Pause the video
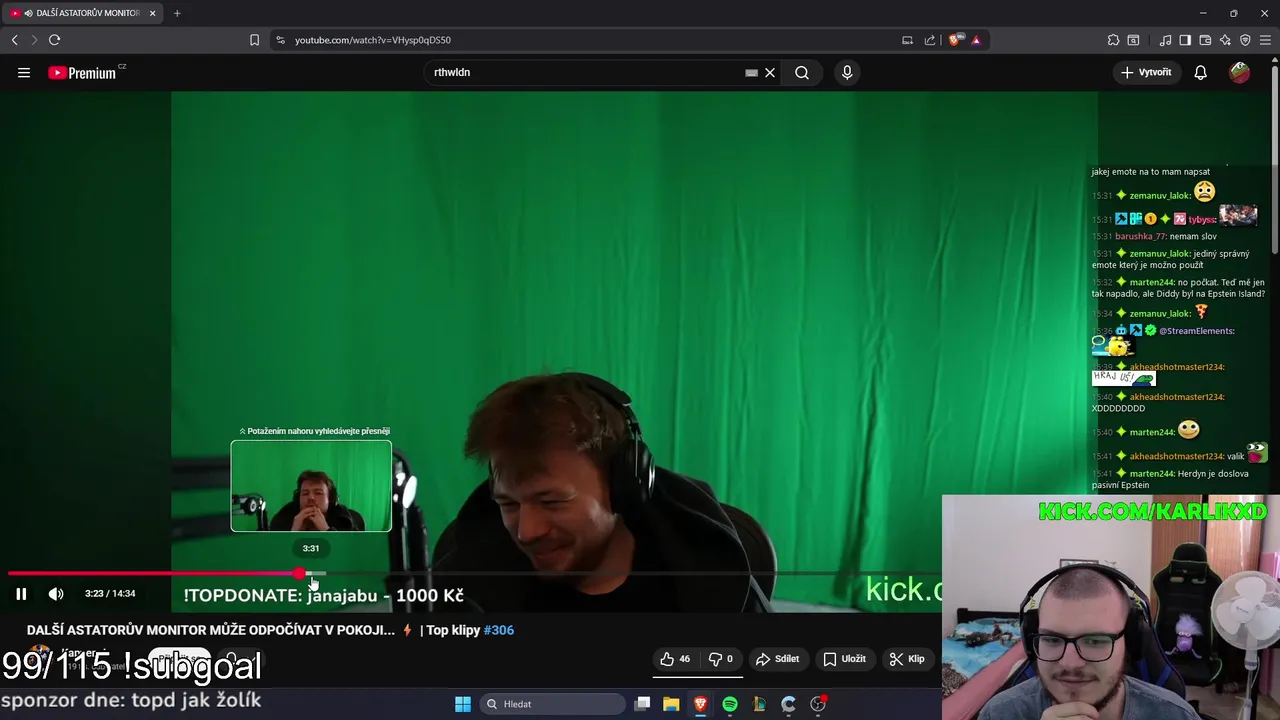 click(21, 594)
